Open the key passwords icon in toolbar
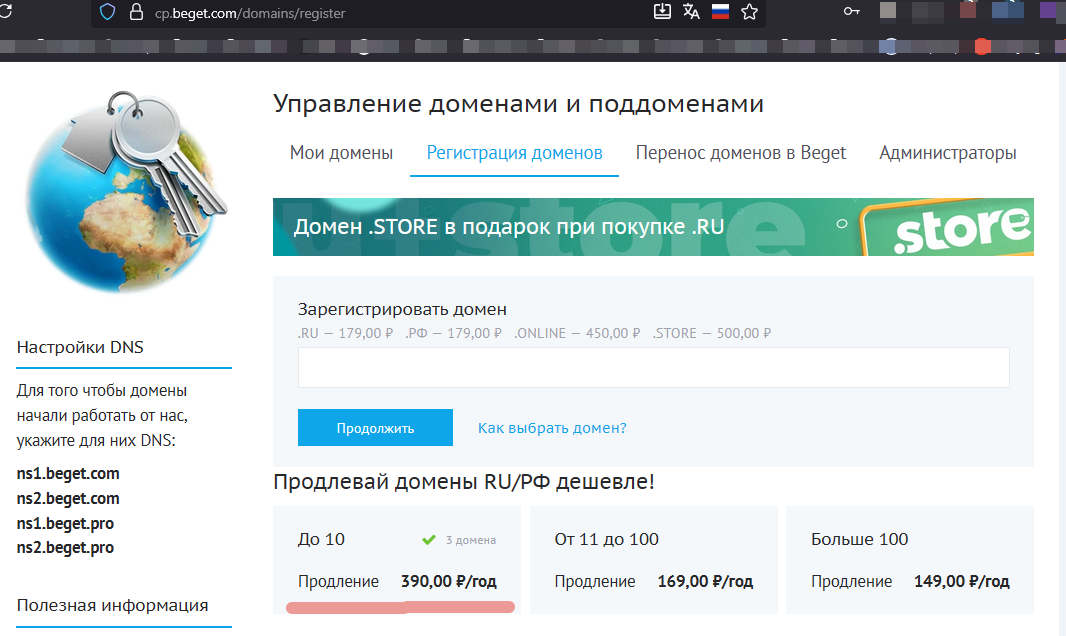 click(851, 12)
